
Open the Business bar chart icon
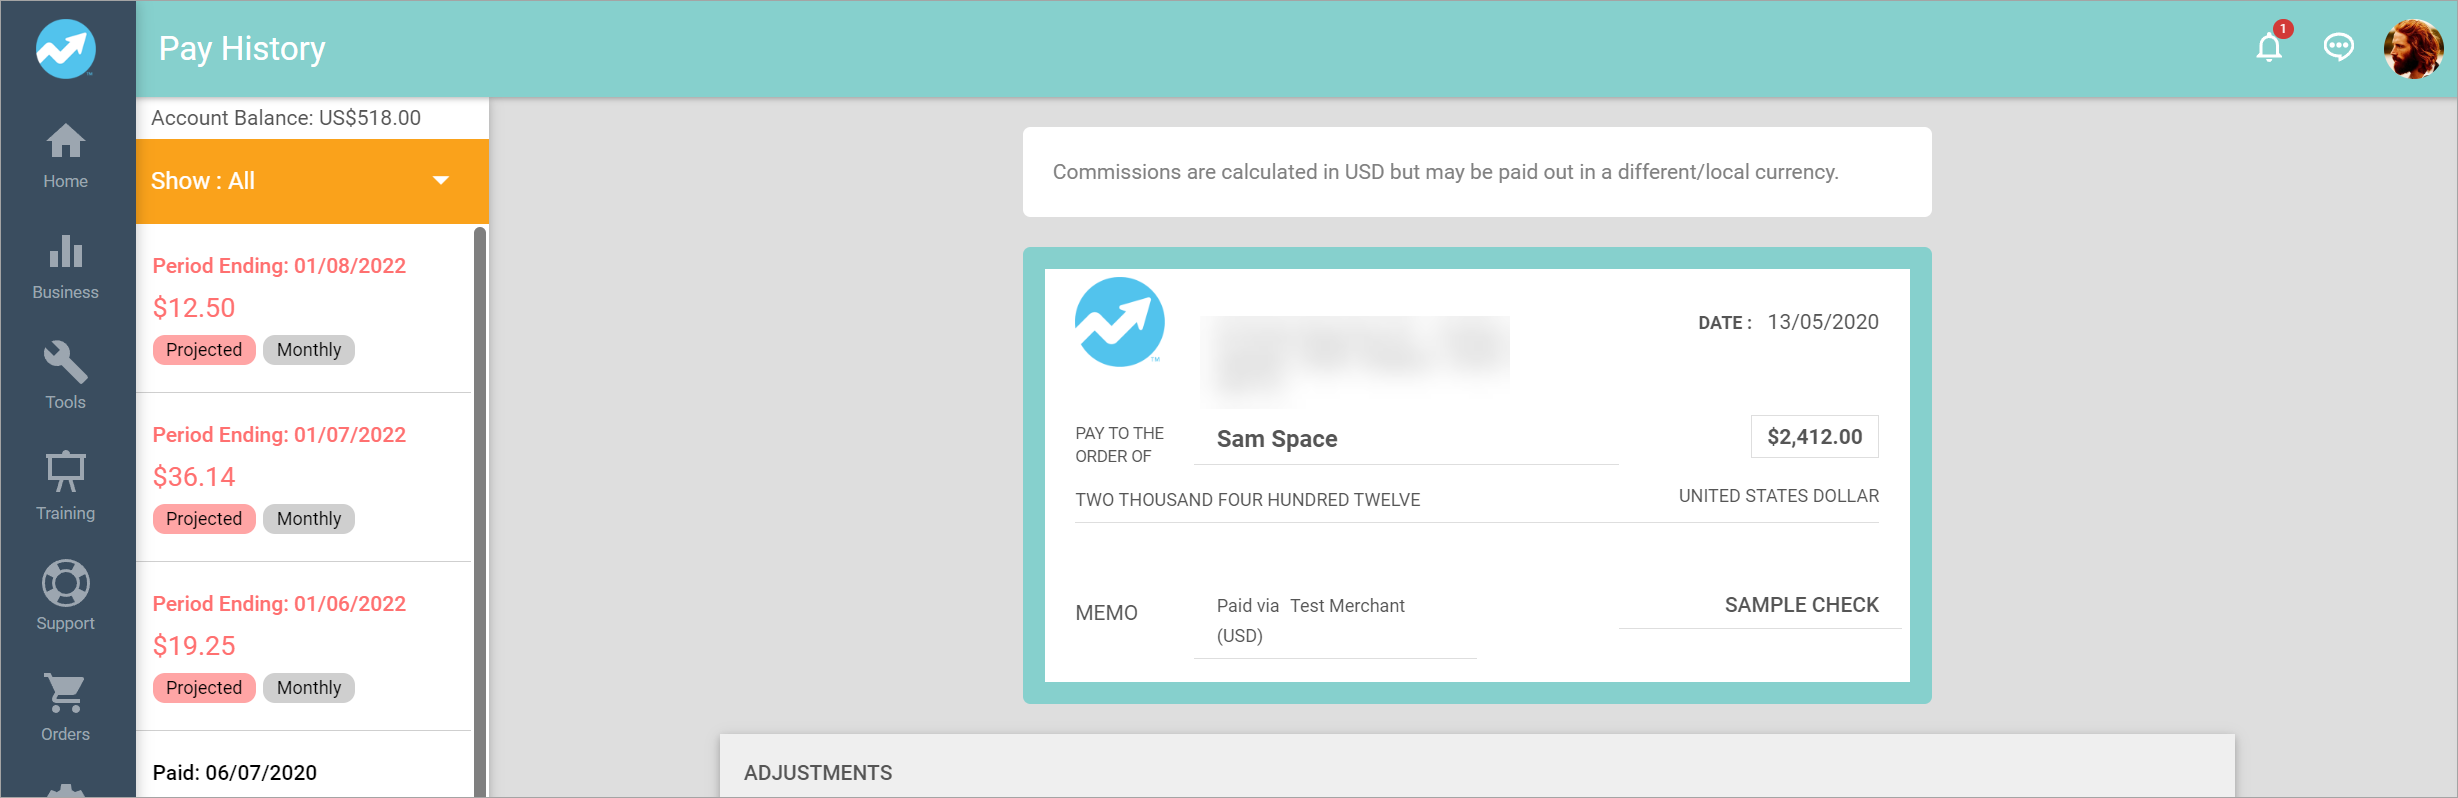tap(65, 266)
